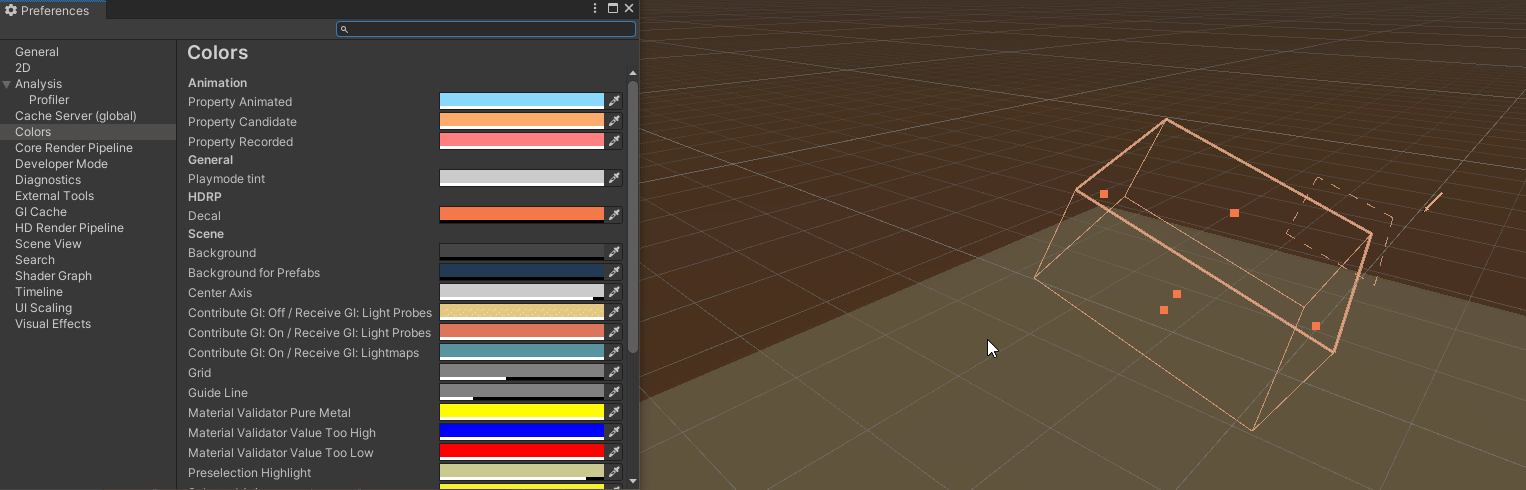The width and height of the screenshot is (1526, 490).
Task: Use the Playmode tint eyedropper
Action: (x=615, y=178)
